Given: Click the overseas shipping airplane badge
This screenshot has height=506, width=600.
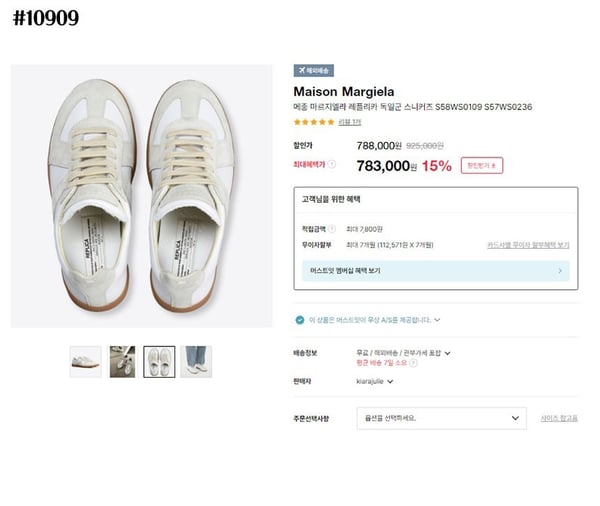Looking at the screenshot, I should point(314,71).
